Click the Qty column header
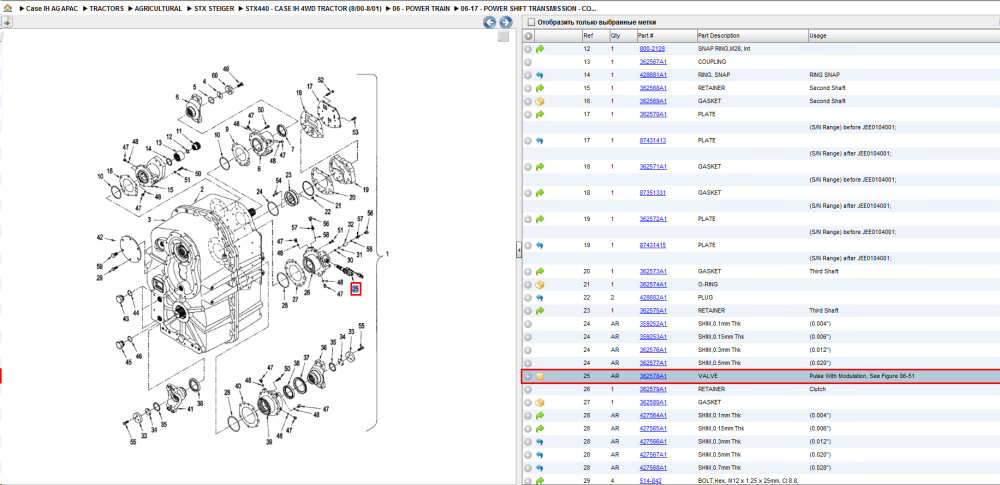This screenshot has height=485, width=1000. click(622, 36)
